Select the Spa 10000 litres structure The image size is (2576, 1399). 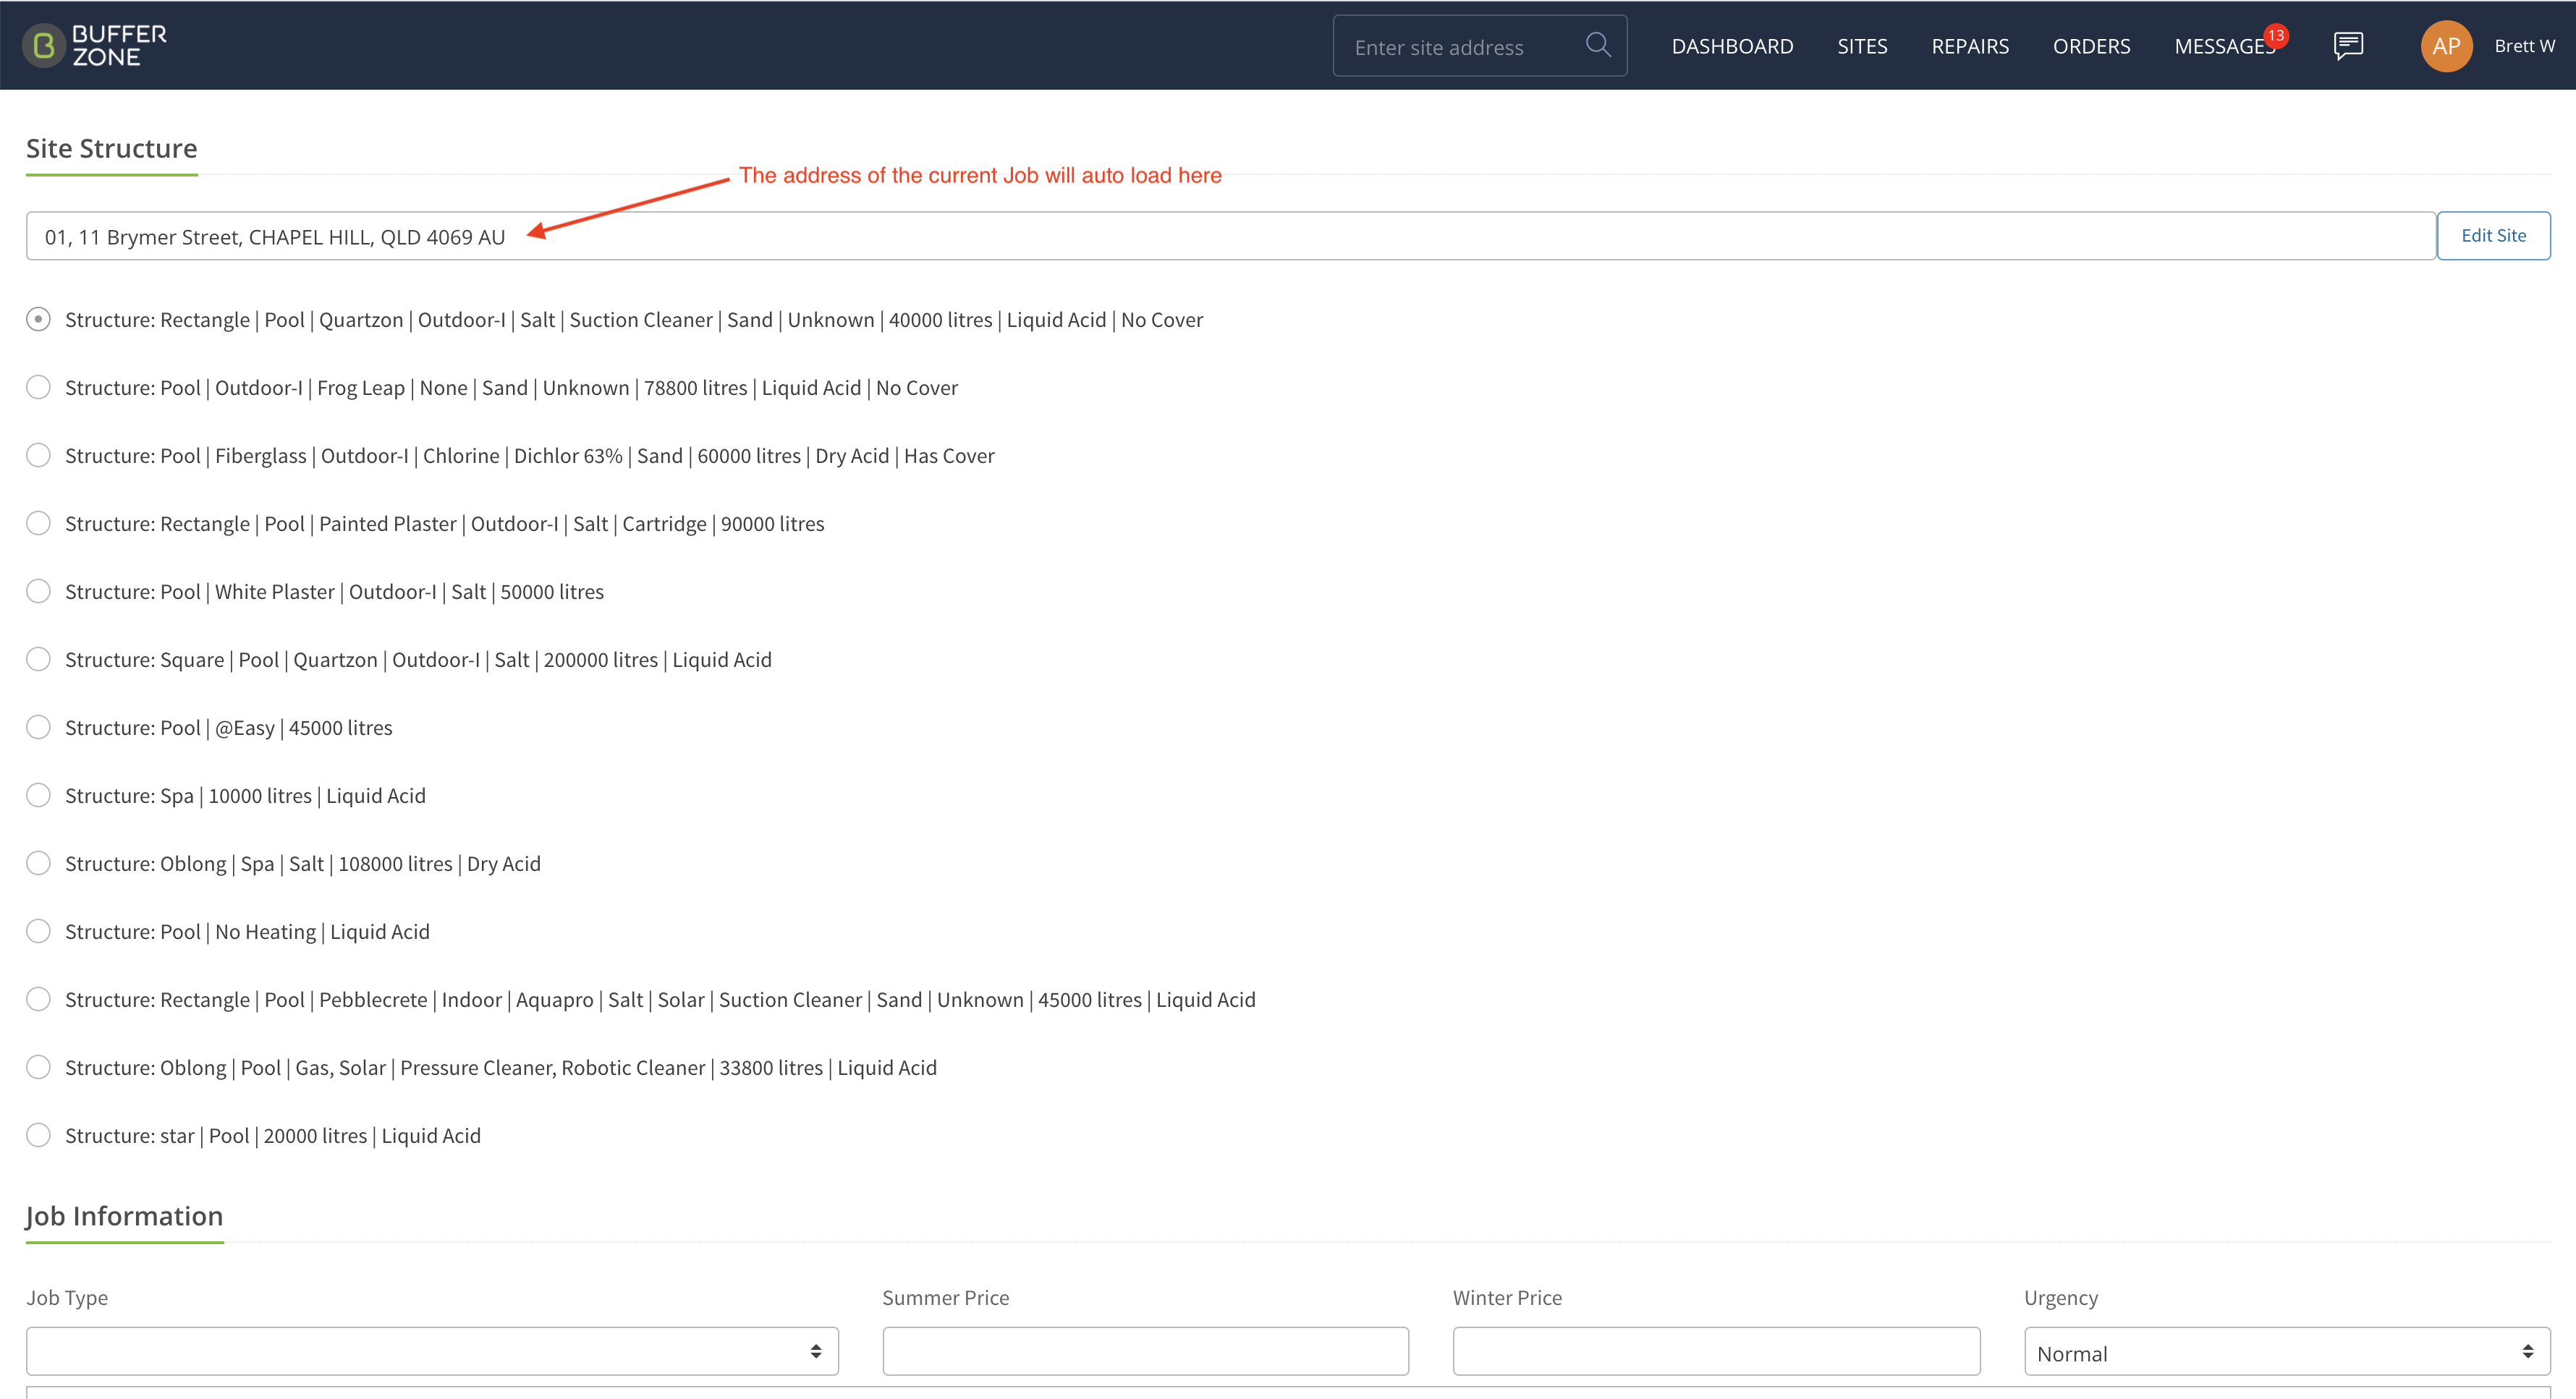[38, 795]
